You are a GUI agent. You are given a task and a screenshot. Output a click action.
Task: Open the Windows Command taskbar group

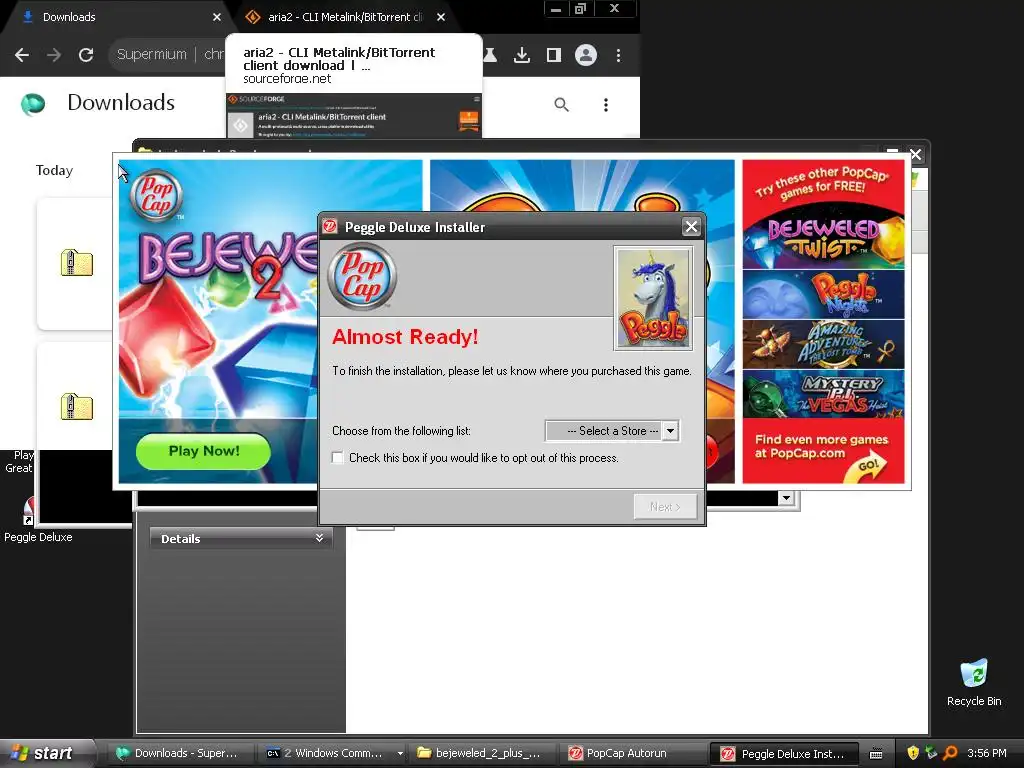click(x=332, y=753)
